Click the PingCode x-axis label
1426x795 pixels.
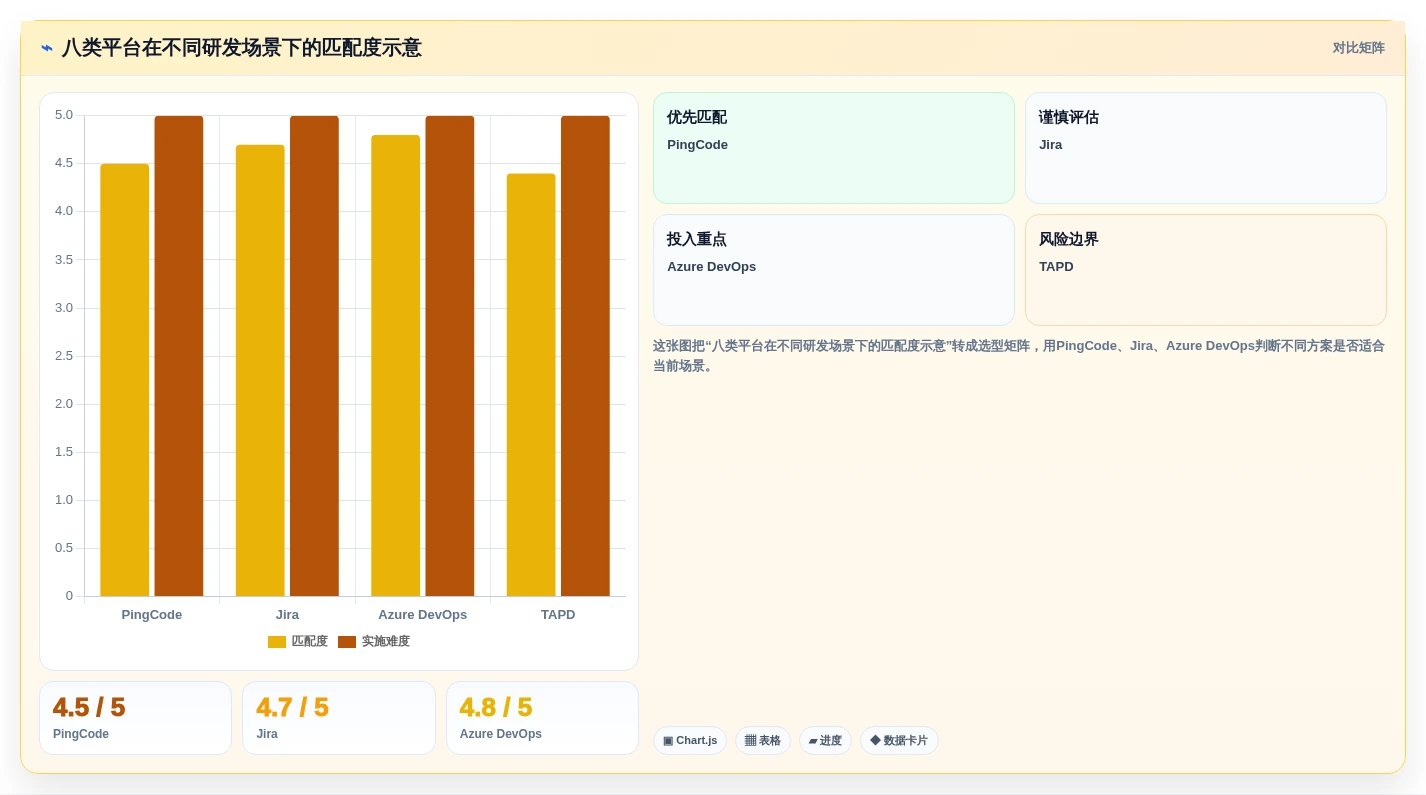click(152, 615)
